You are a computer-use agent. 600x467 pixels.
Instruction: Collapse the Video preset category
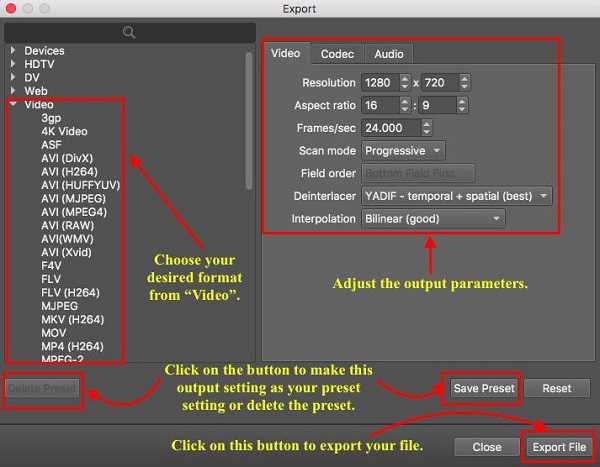[13, 104]
